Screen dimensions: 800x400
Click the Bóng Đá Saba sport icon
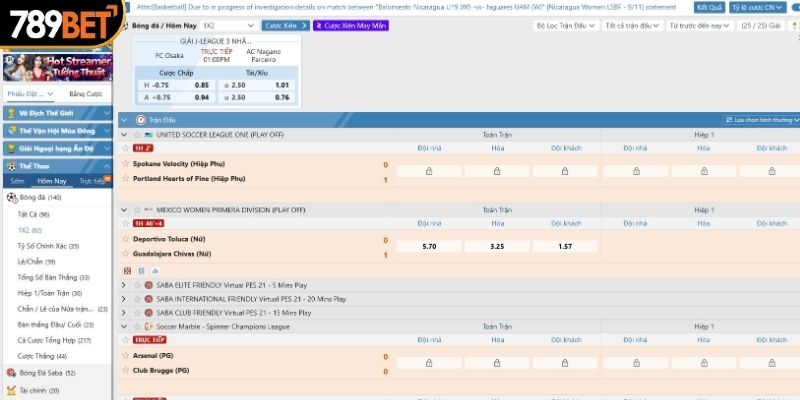(11, 372)
